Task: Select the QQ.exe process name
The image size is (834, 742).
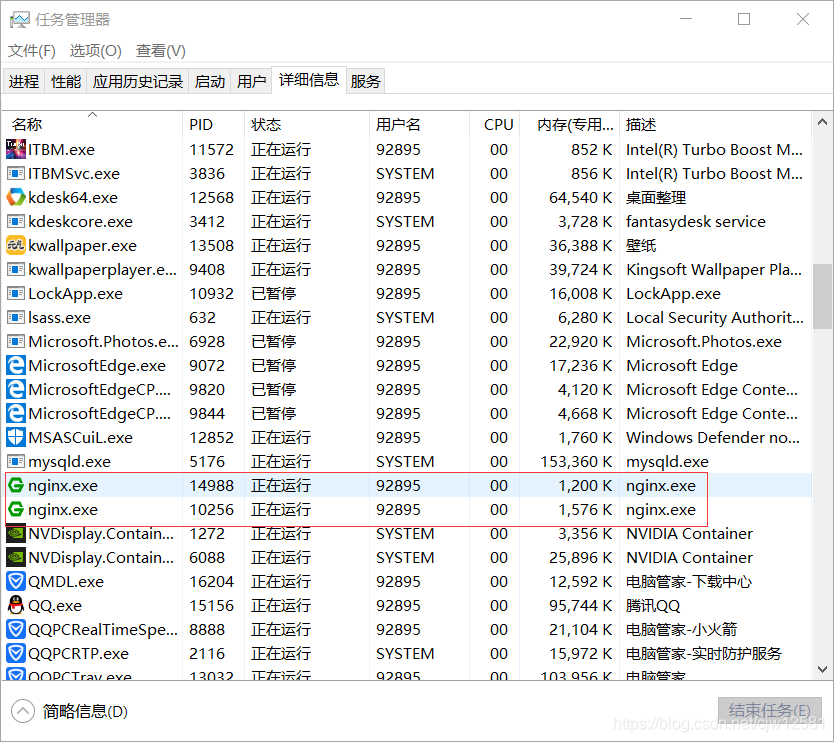Action: coord(55,605)
